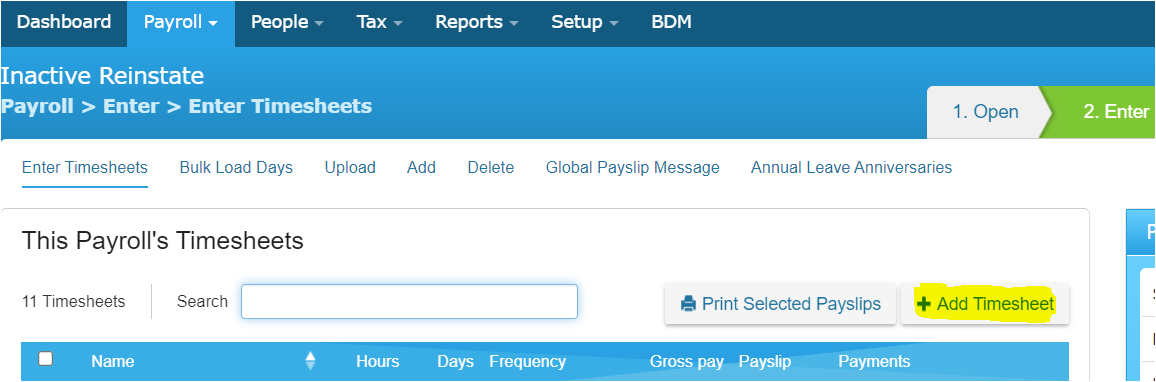Sort timesheets by Name column

pos(113,361)
